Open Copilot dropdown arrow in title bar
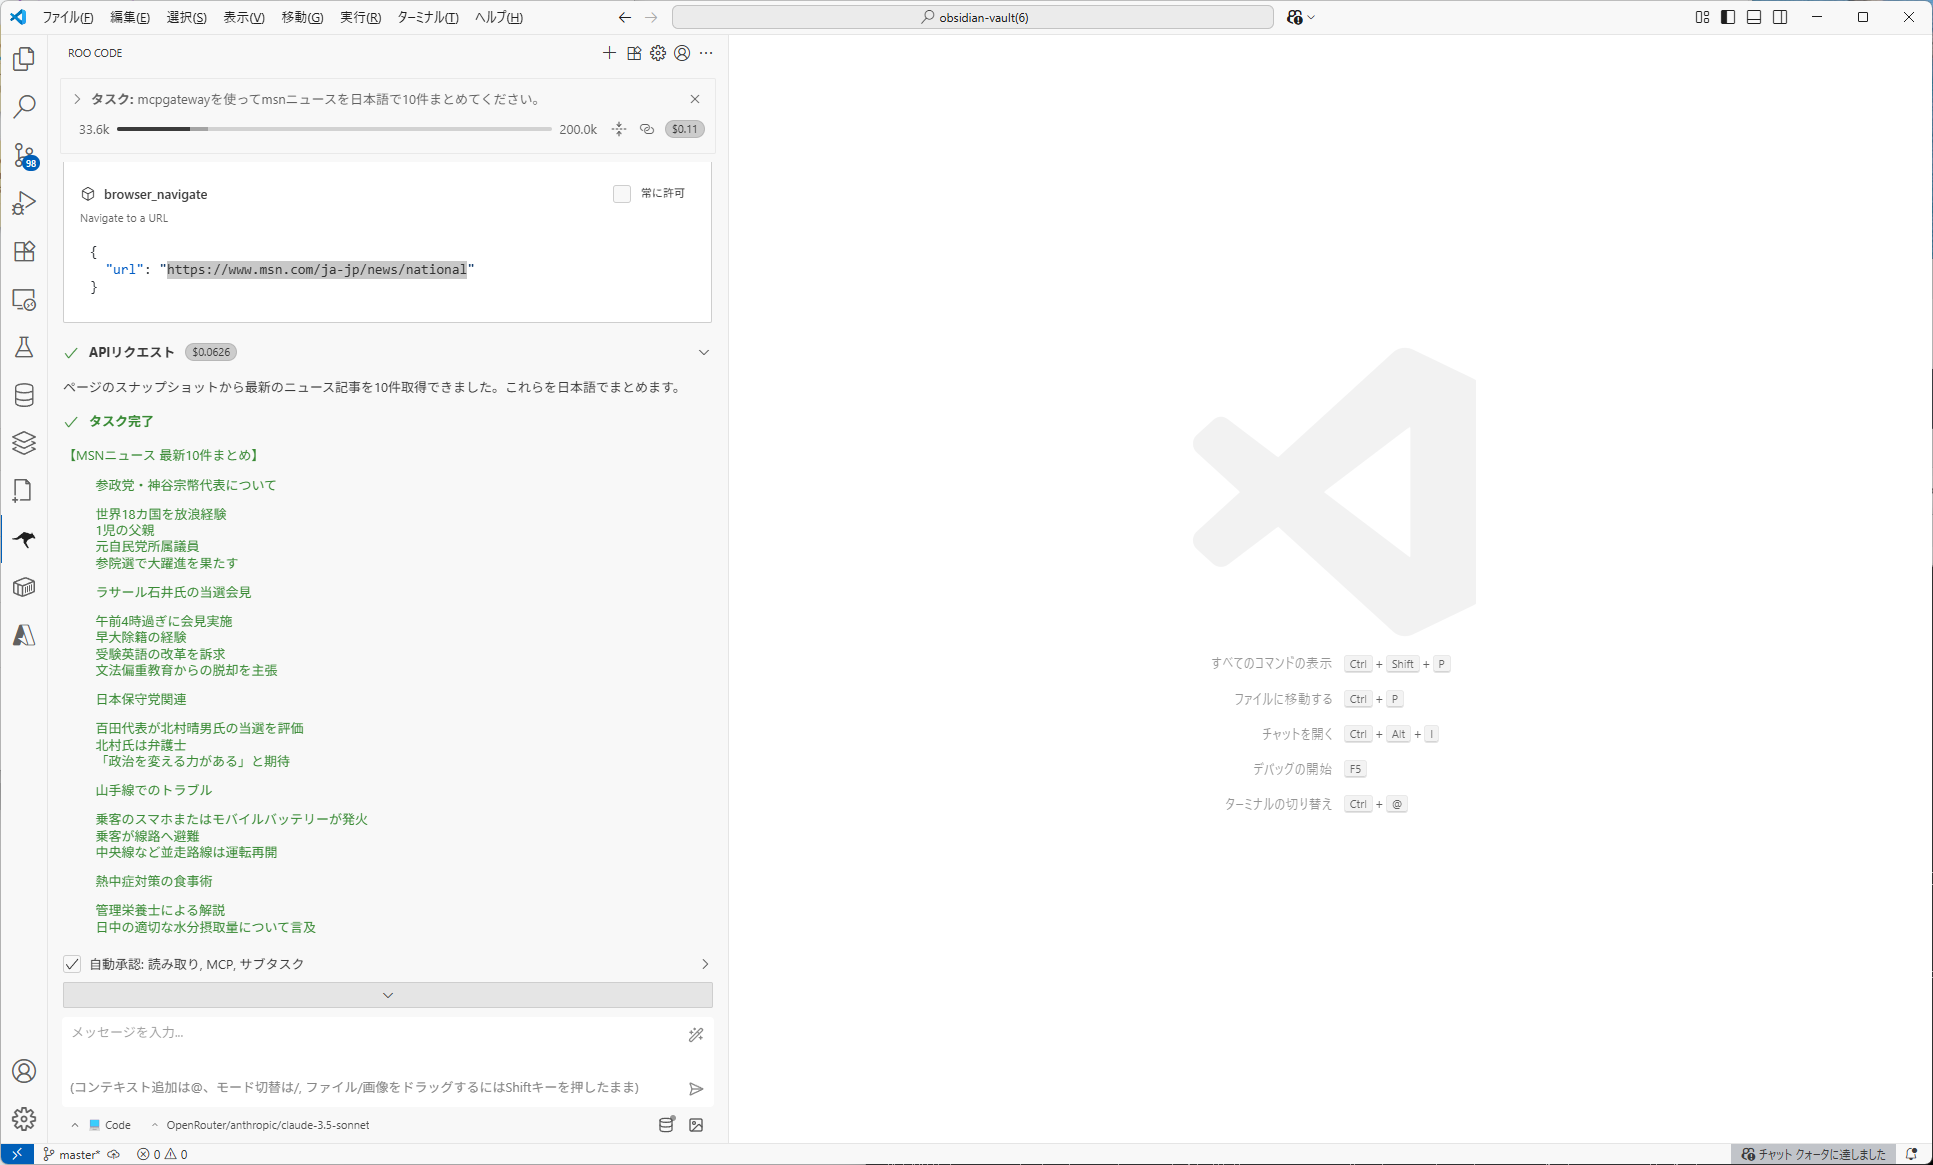This screenshot has height=1165, width=1933. pyautogui.click(x=1311, y=17)
